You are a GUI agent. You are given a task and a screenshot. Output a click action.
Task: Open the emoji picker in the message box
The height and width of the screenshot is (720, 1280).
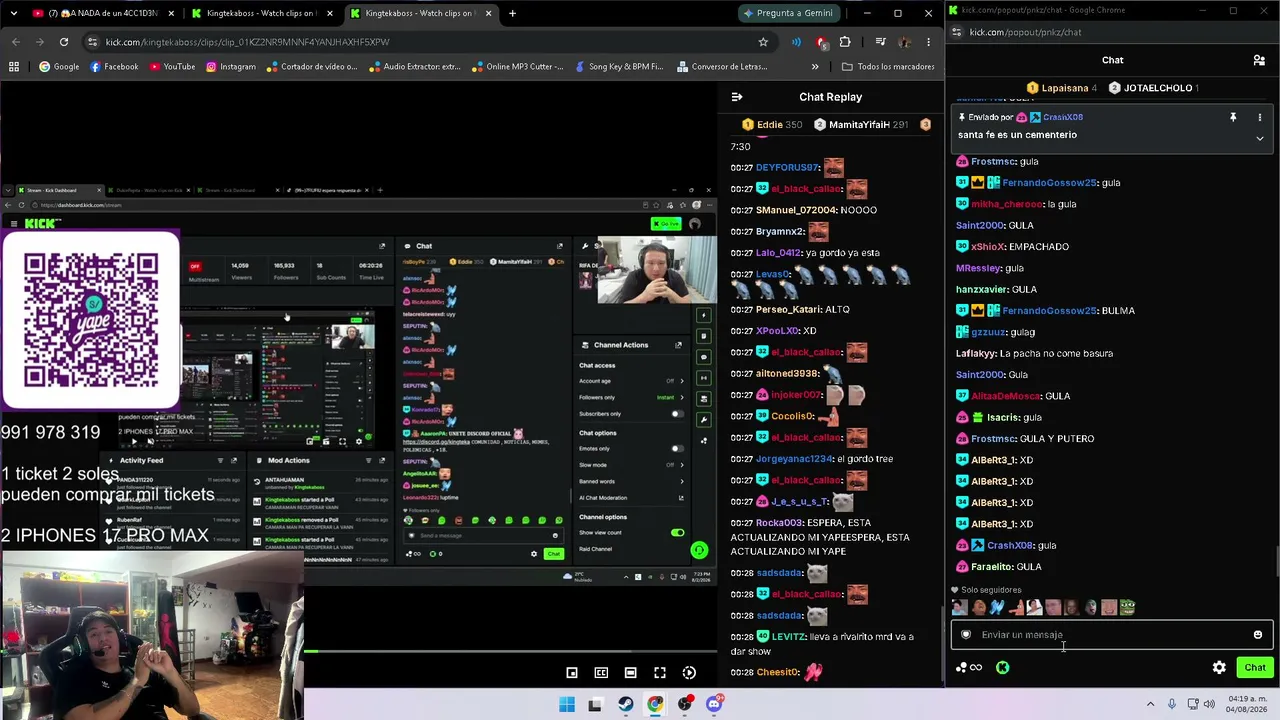pos(1258,635)
